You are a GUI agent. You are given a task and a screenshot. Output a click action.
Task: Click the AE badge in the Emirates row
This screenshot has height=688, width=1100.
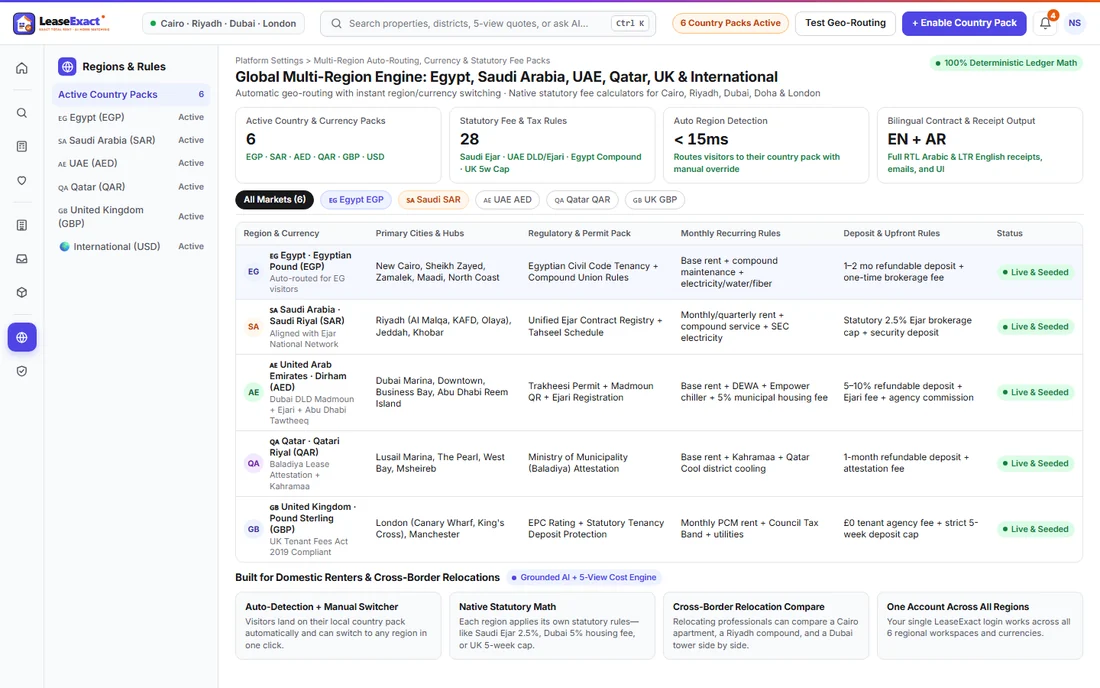pos(253,392)
